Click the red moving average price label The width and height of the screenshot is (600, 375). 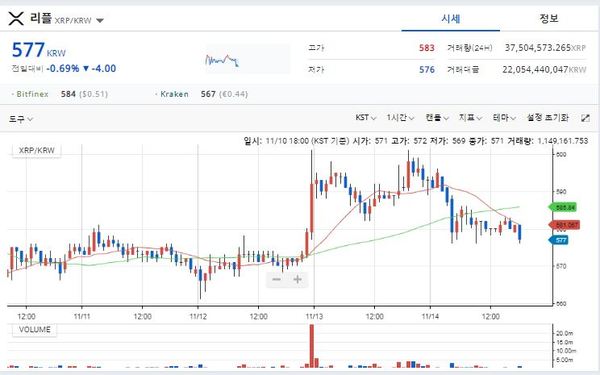565,225
